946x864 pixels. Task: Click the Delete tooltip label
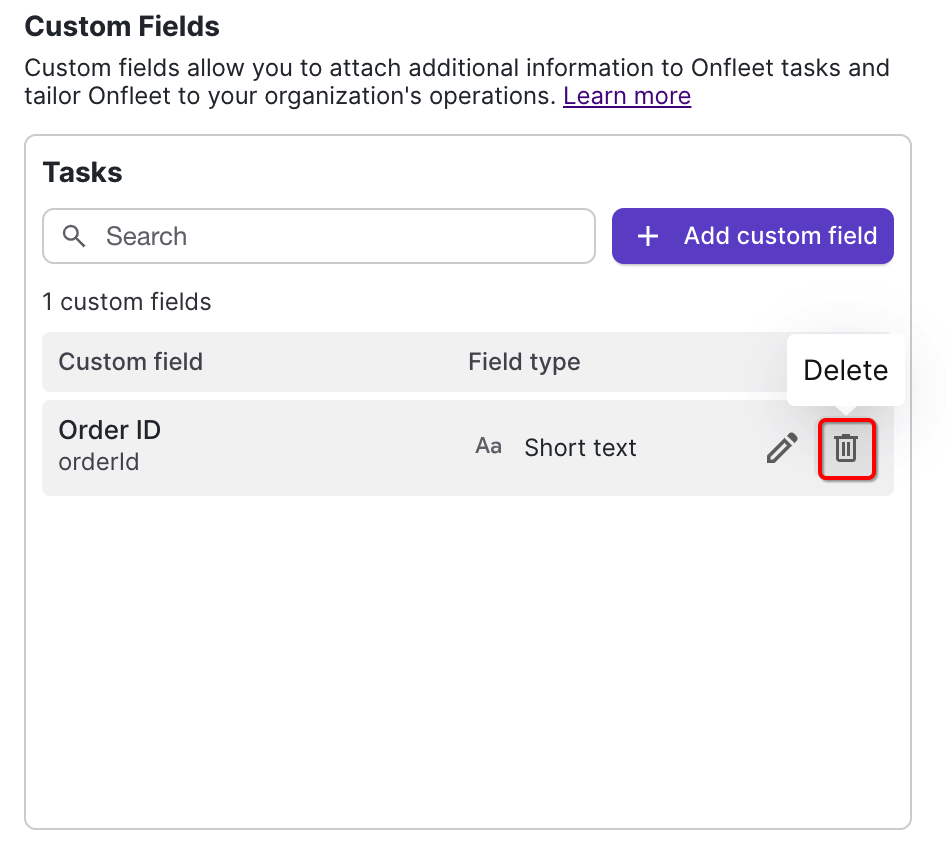(x=845, y=370)
